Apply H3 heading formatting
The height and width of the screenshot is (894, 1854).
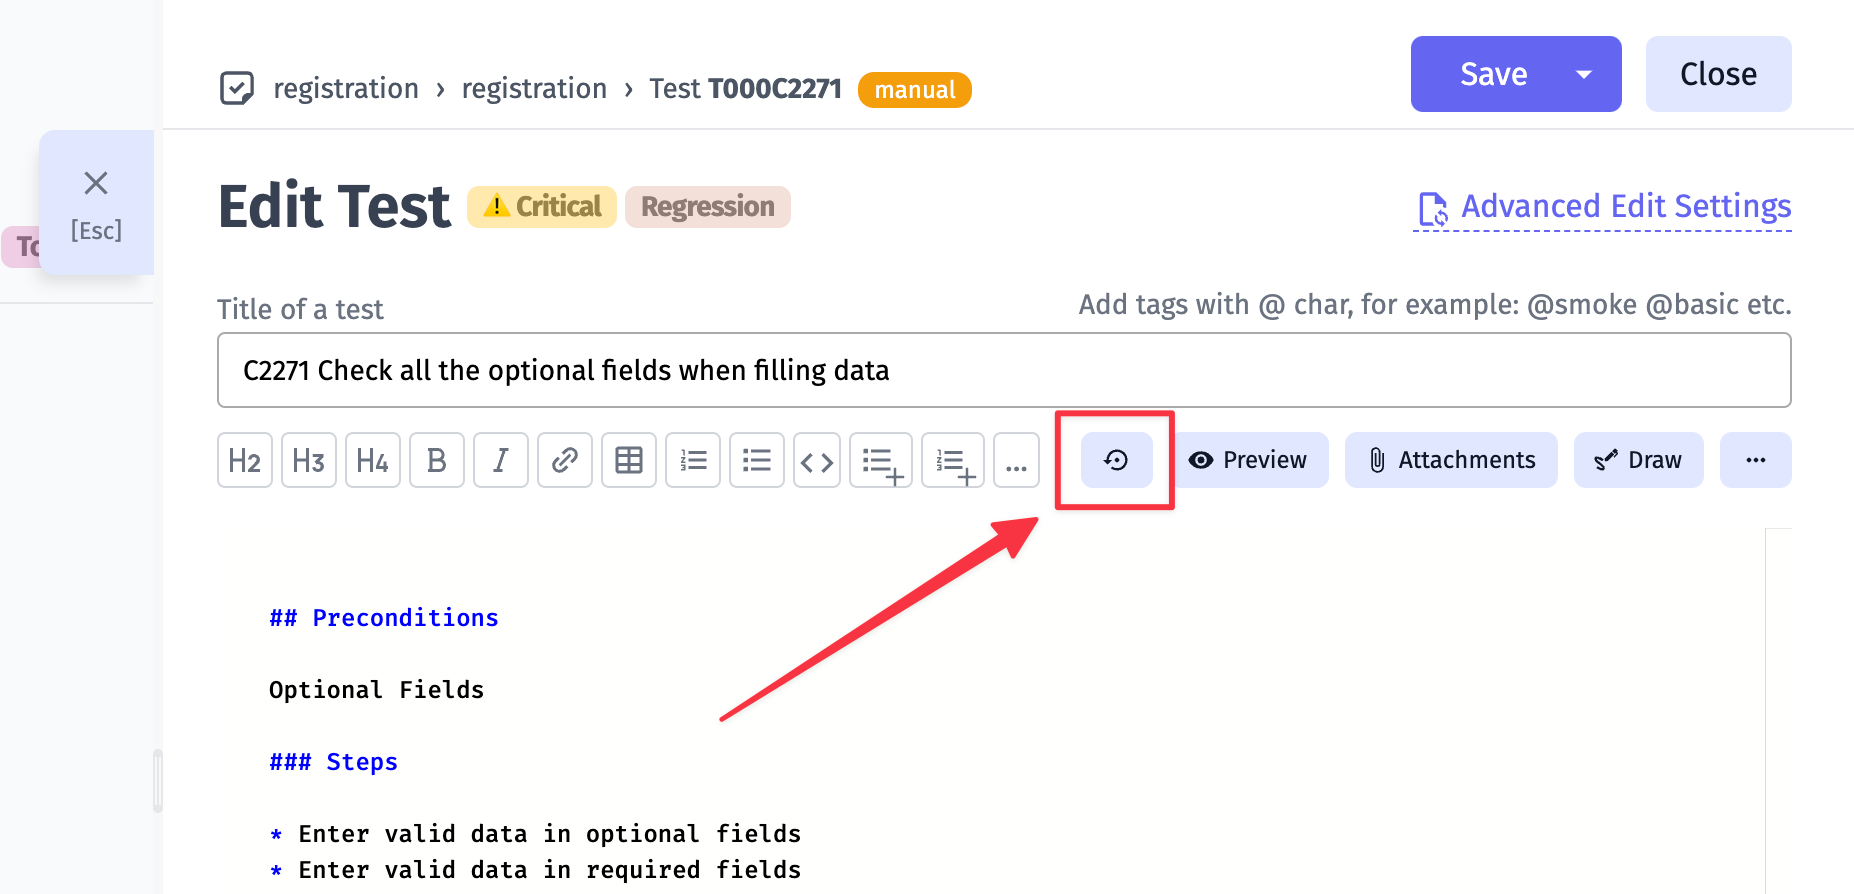(x=309, y=460)
